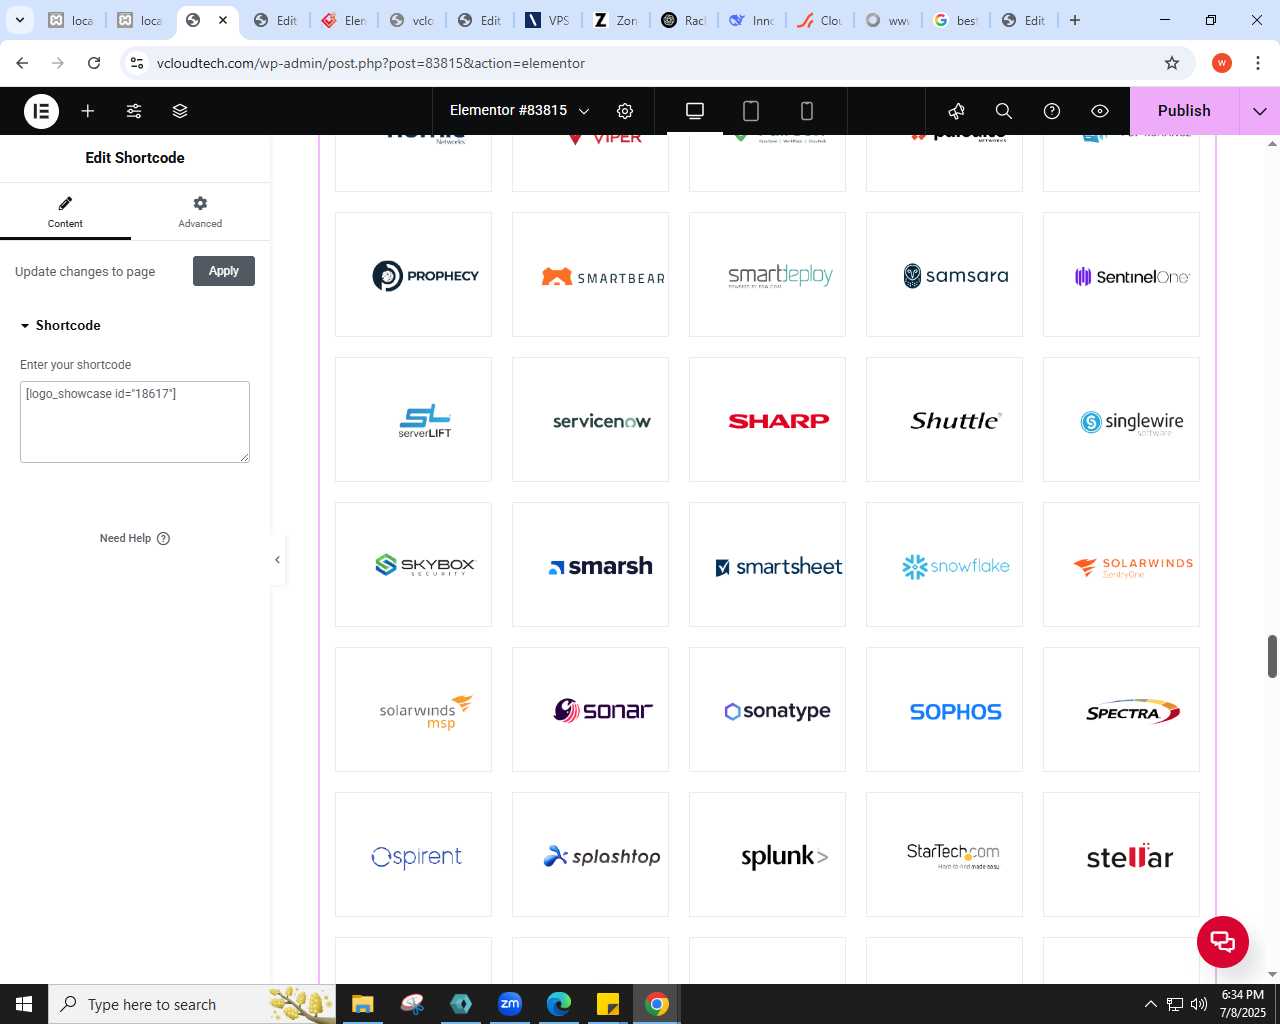Click the Publish button

1184,111
